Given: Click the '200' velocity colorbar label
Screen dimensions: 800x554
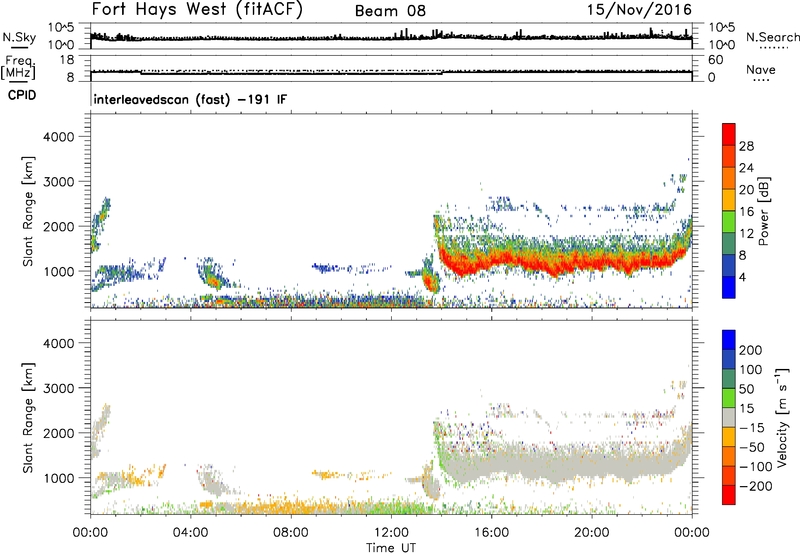Looking at the screenshot, I should point(751,350).
